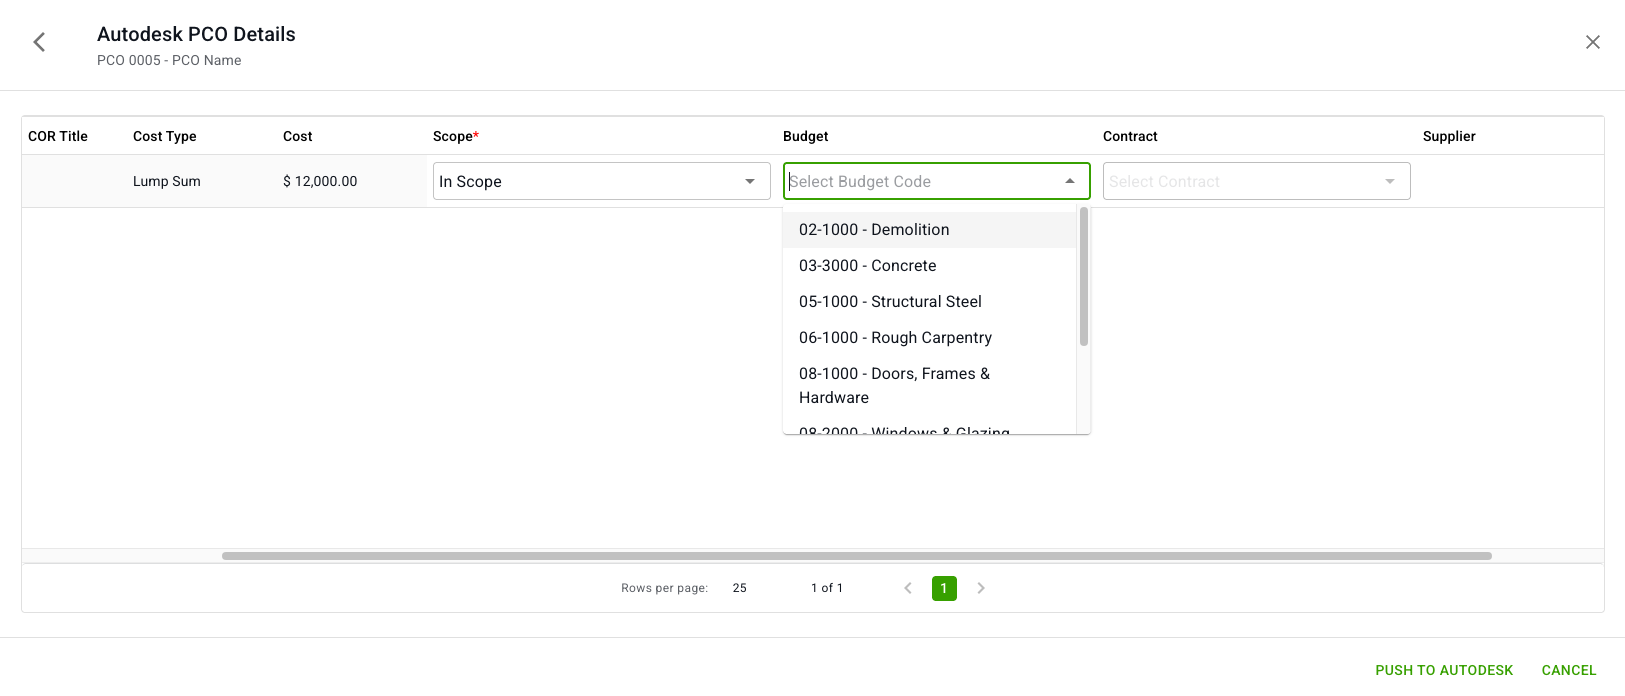Click the back arrow icon
The image size is (1625, 696).
[39, 42]
